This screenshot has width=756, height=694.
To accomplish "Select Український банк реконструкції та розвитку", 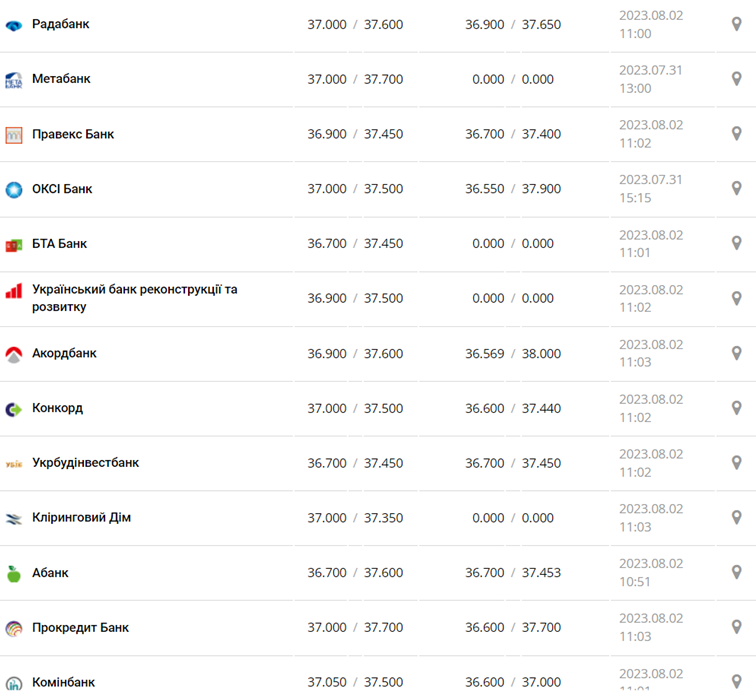I will tap(134, 298).
